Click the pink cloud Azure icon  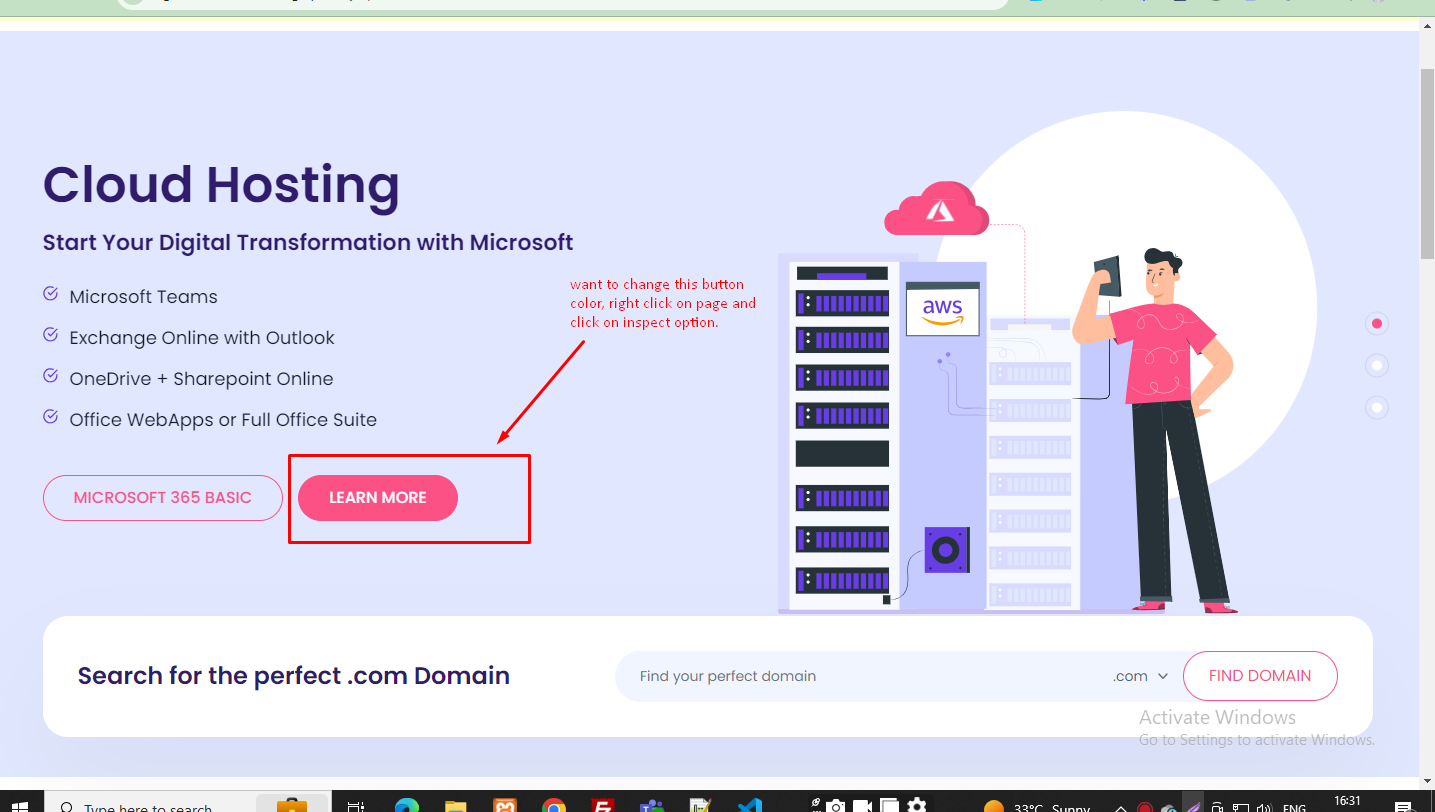pyautogui.click(x=936, y=210)
